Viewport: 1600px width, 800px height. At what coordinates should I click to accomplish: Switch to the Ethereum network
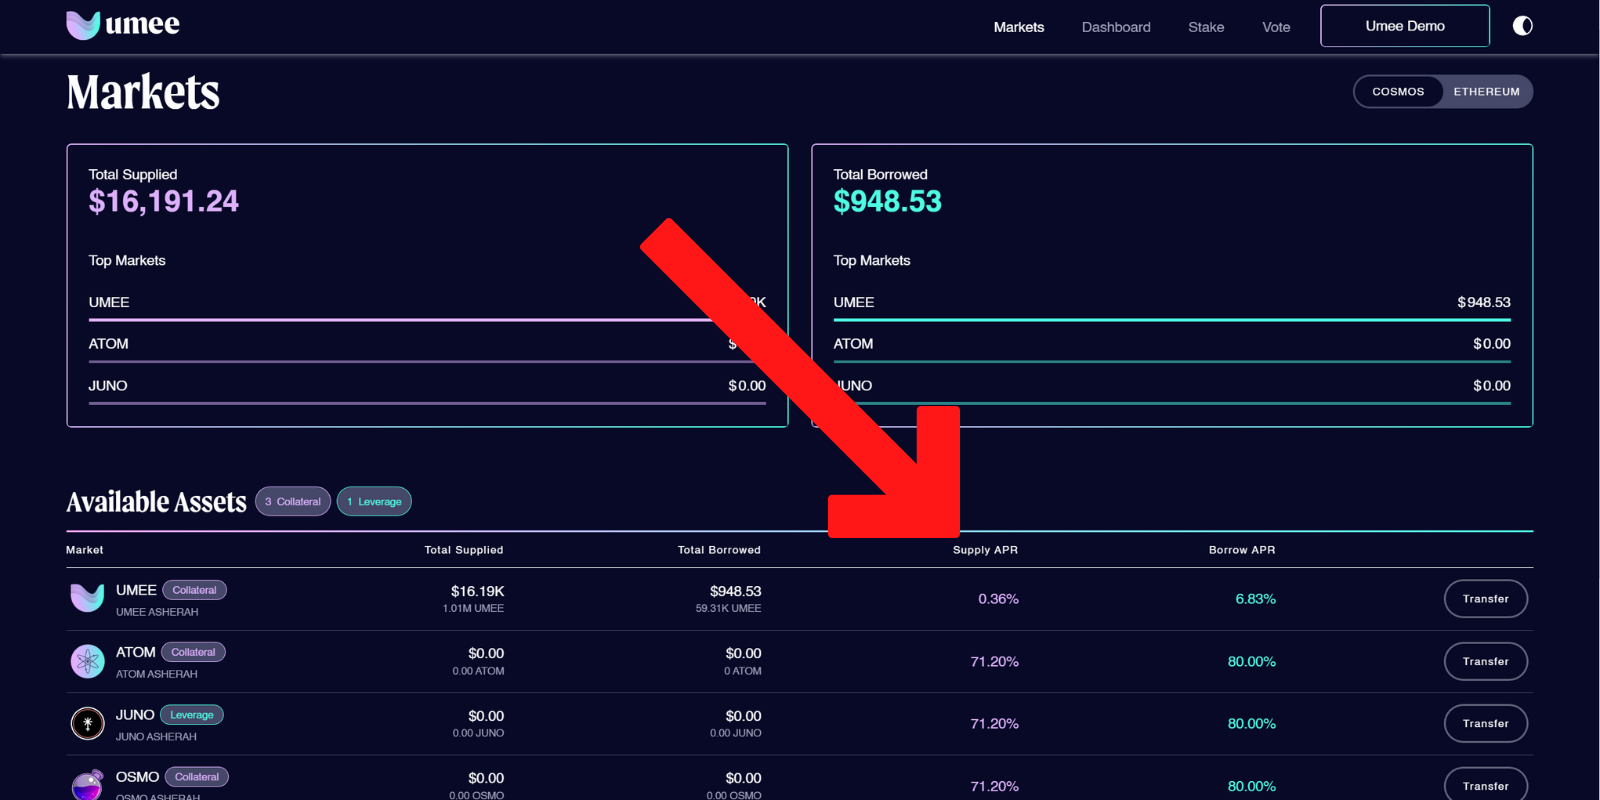click(1486, 92)
